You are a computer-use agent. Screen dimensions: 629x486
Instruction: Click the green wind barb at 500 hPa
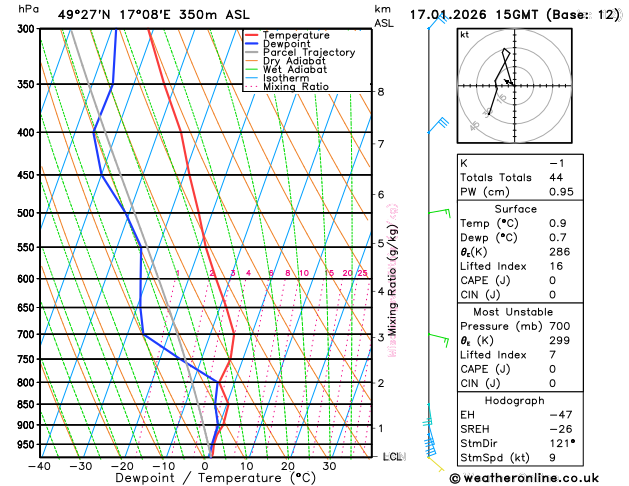point(440,212)
